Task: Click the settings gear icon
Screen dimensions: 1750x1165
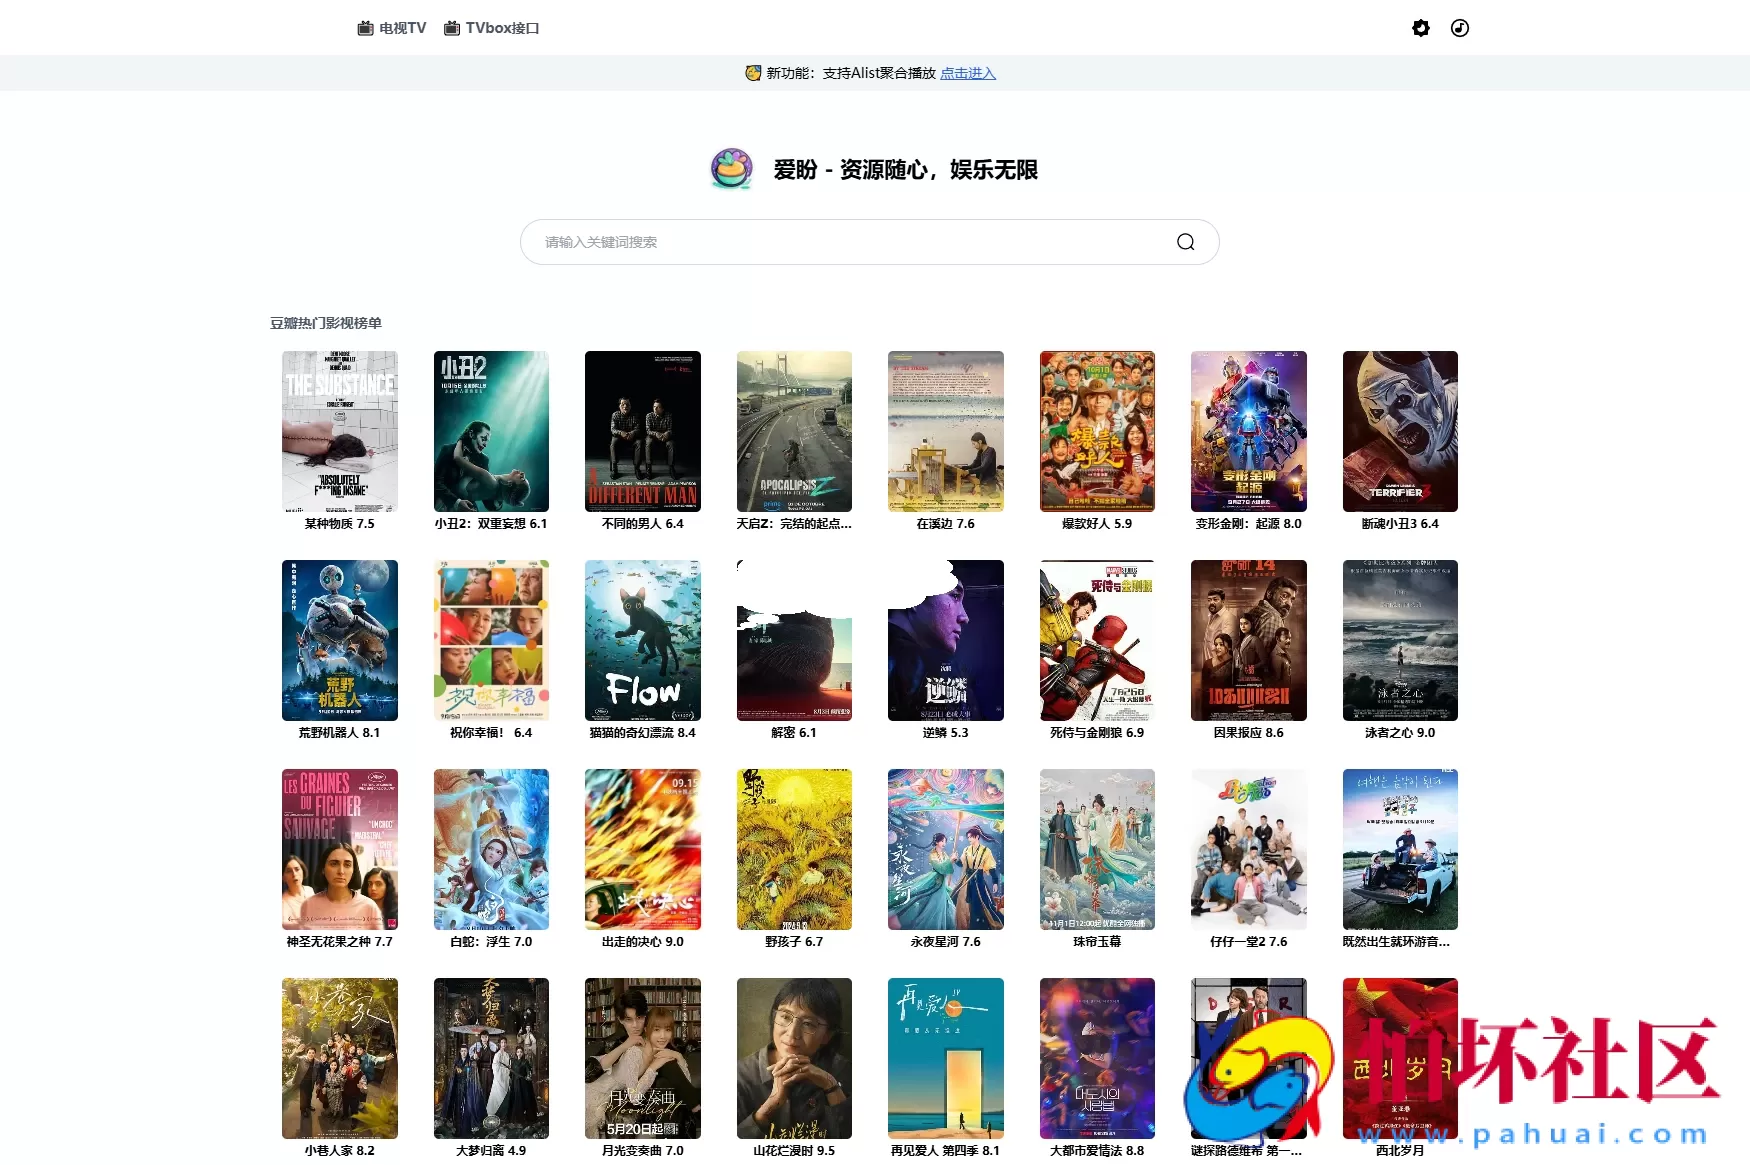Action: [1420, 28]
